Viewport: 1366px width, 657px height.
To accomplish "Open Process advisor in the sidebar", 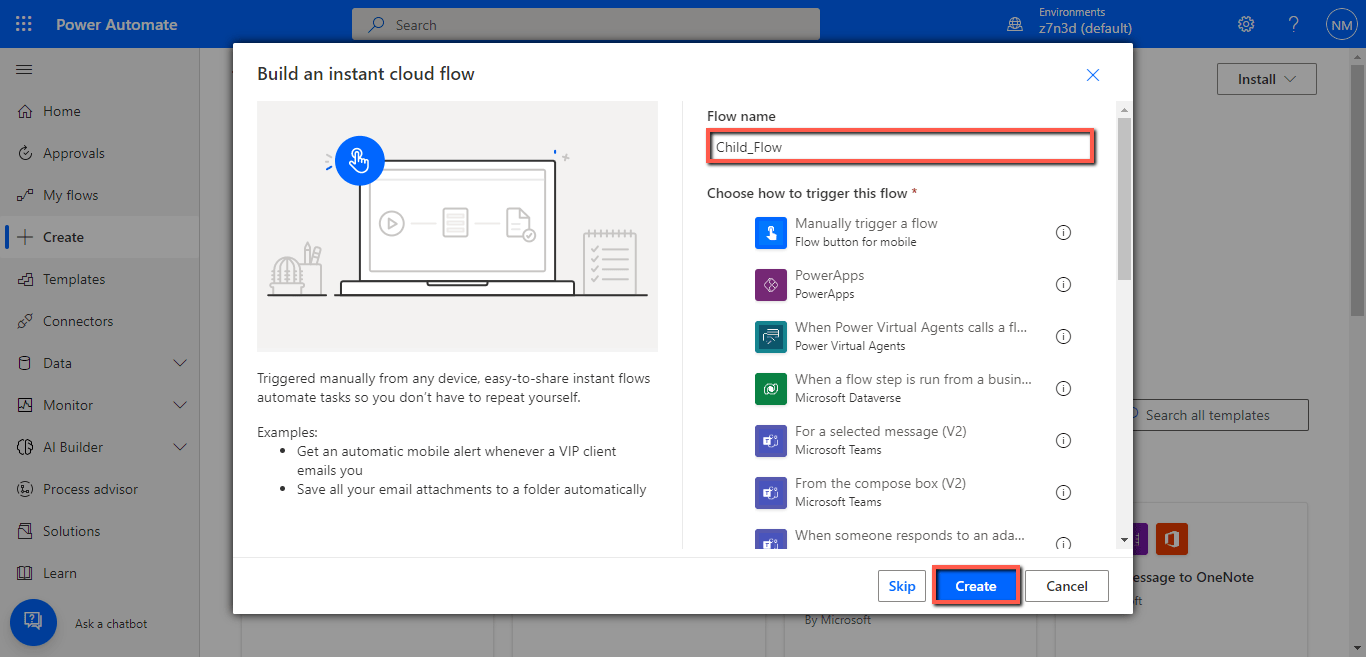I will [x=100, y=489].
